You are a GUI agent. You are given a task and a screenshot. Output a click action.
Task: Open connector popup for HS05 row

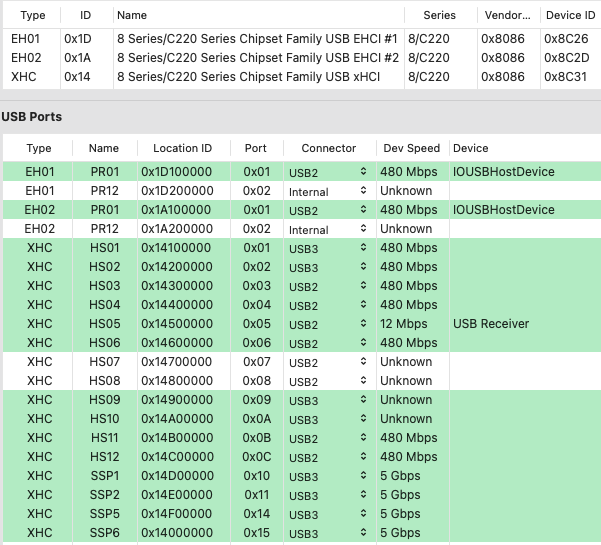click(x=329, y=324)
